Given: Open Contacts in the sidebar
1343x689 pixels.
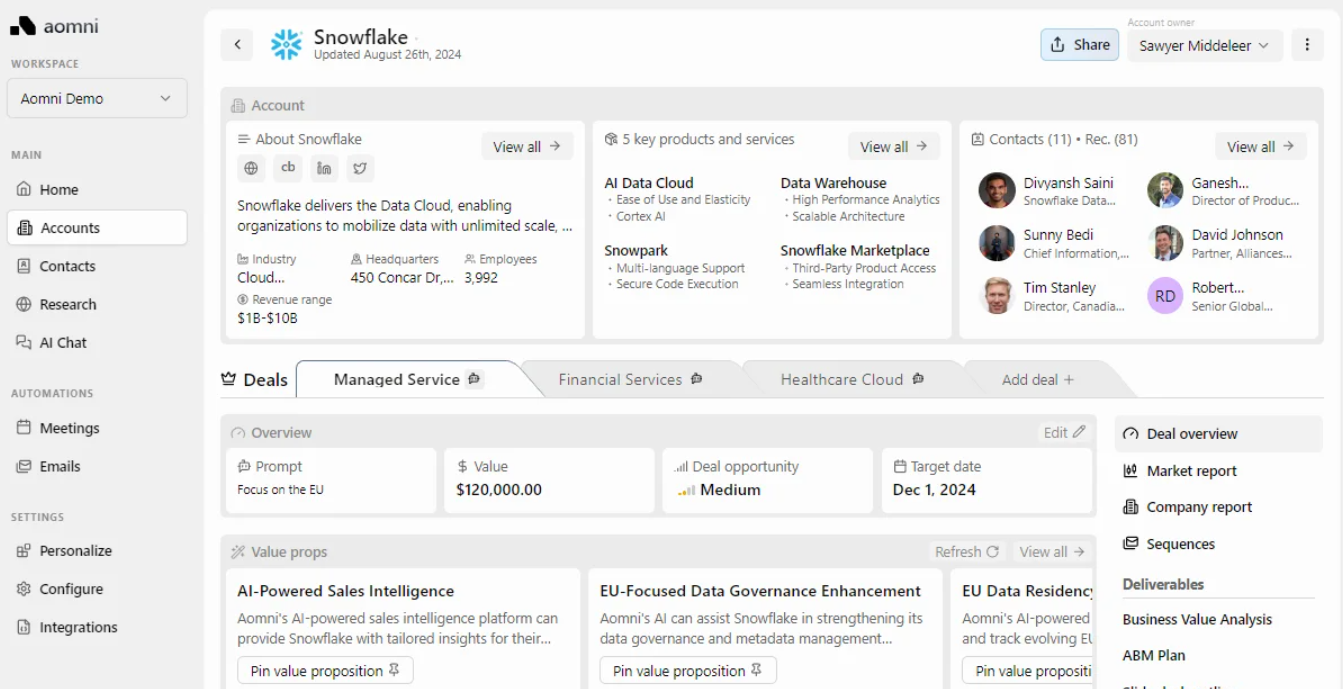Looking at the screenshot, I should [x=97, y=266].
